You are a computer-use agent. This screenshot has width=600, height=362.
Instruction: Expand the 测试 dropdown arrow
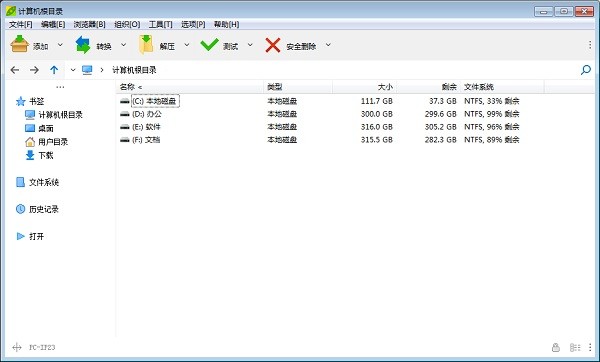coord(250,45)
